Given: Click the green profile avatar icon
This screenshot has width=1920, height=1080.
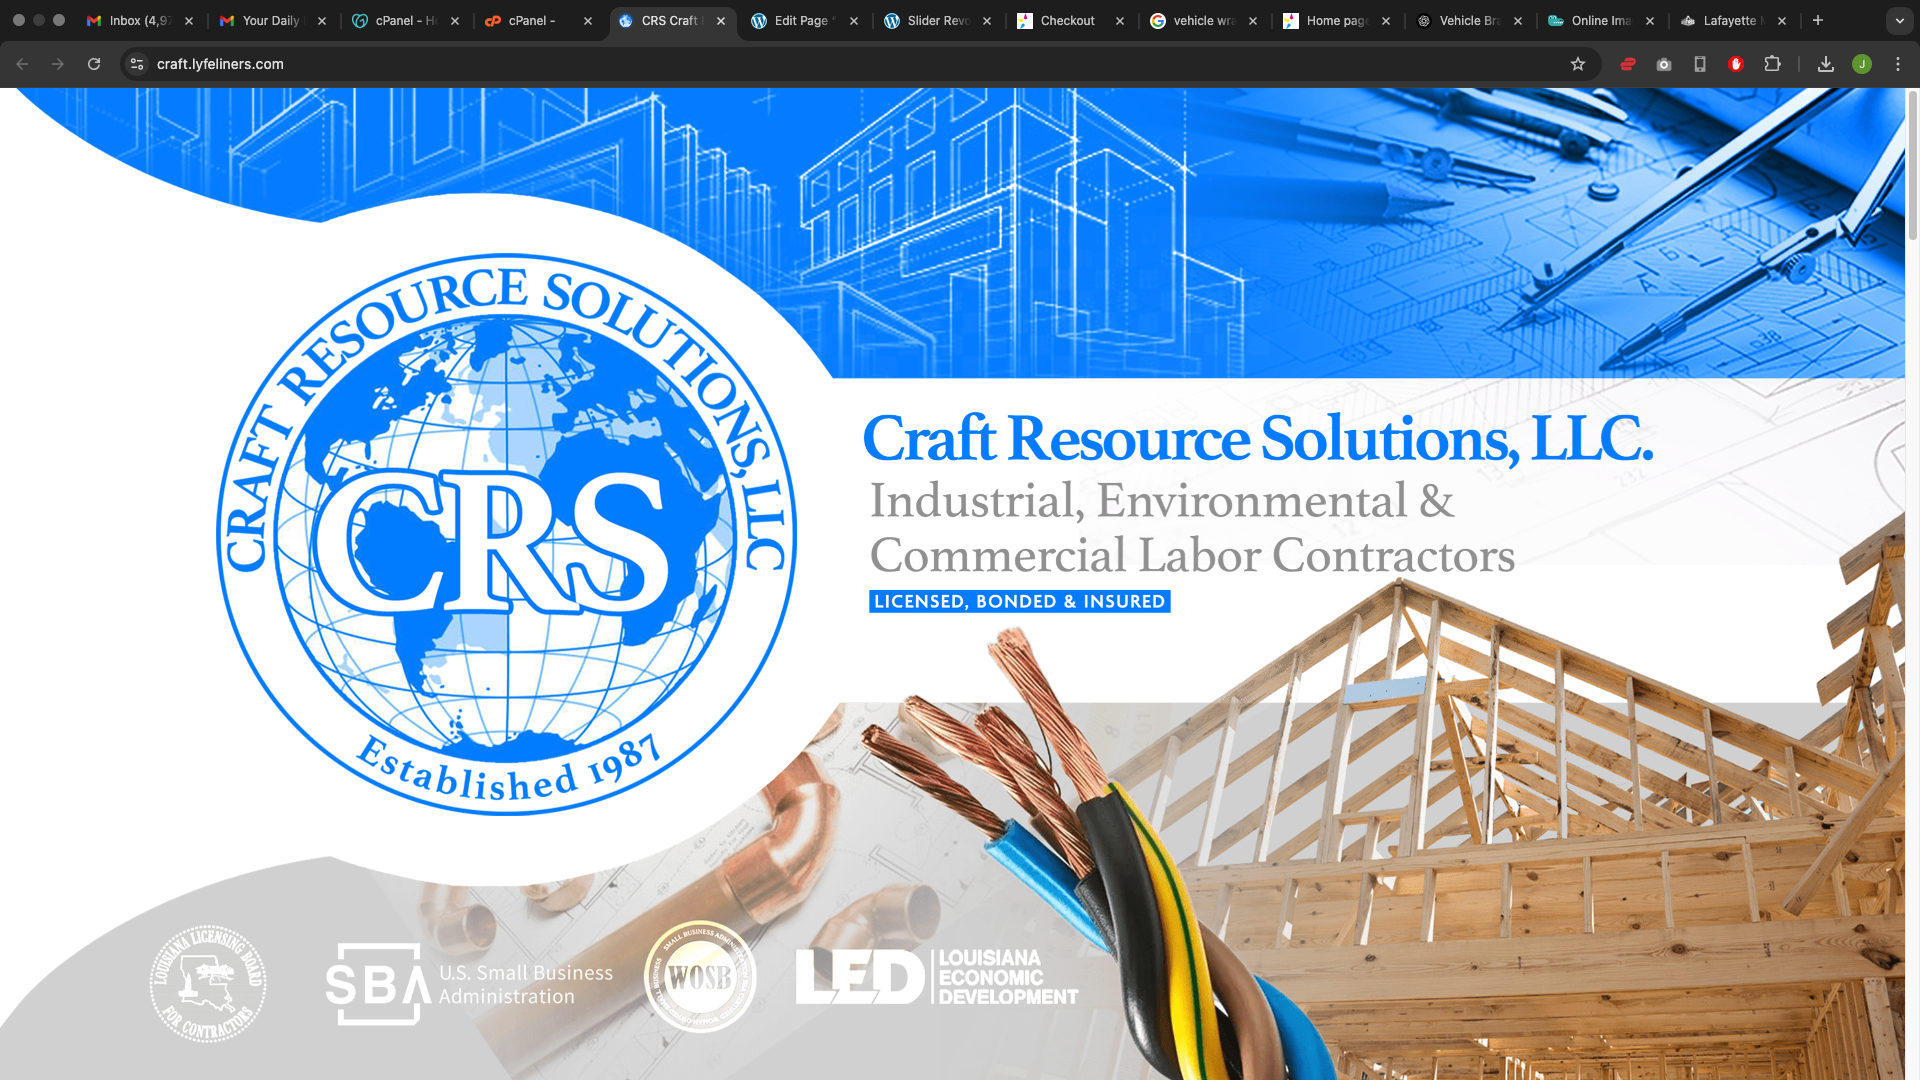Looking at the screenshot, I should click(x=1862, y=64).
